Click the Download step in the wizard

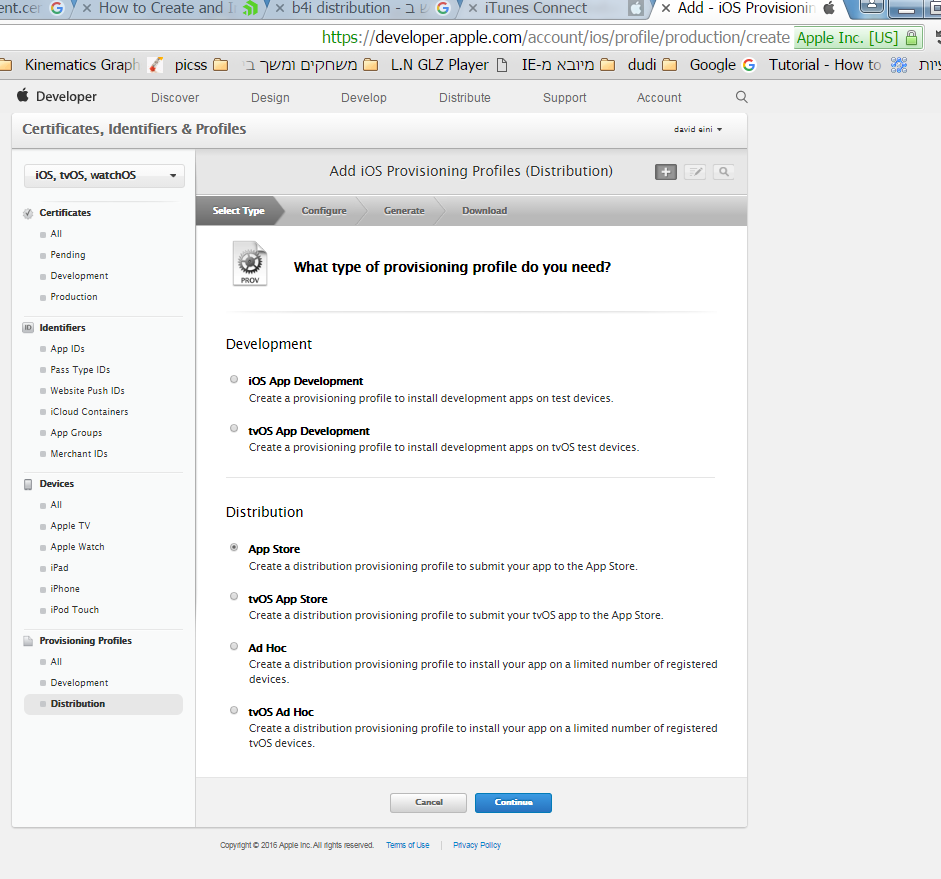click(x=484, y=211)
